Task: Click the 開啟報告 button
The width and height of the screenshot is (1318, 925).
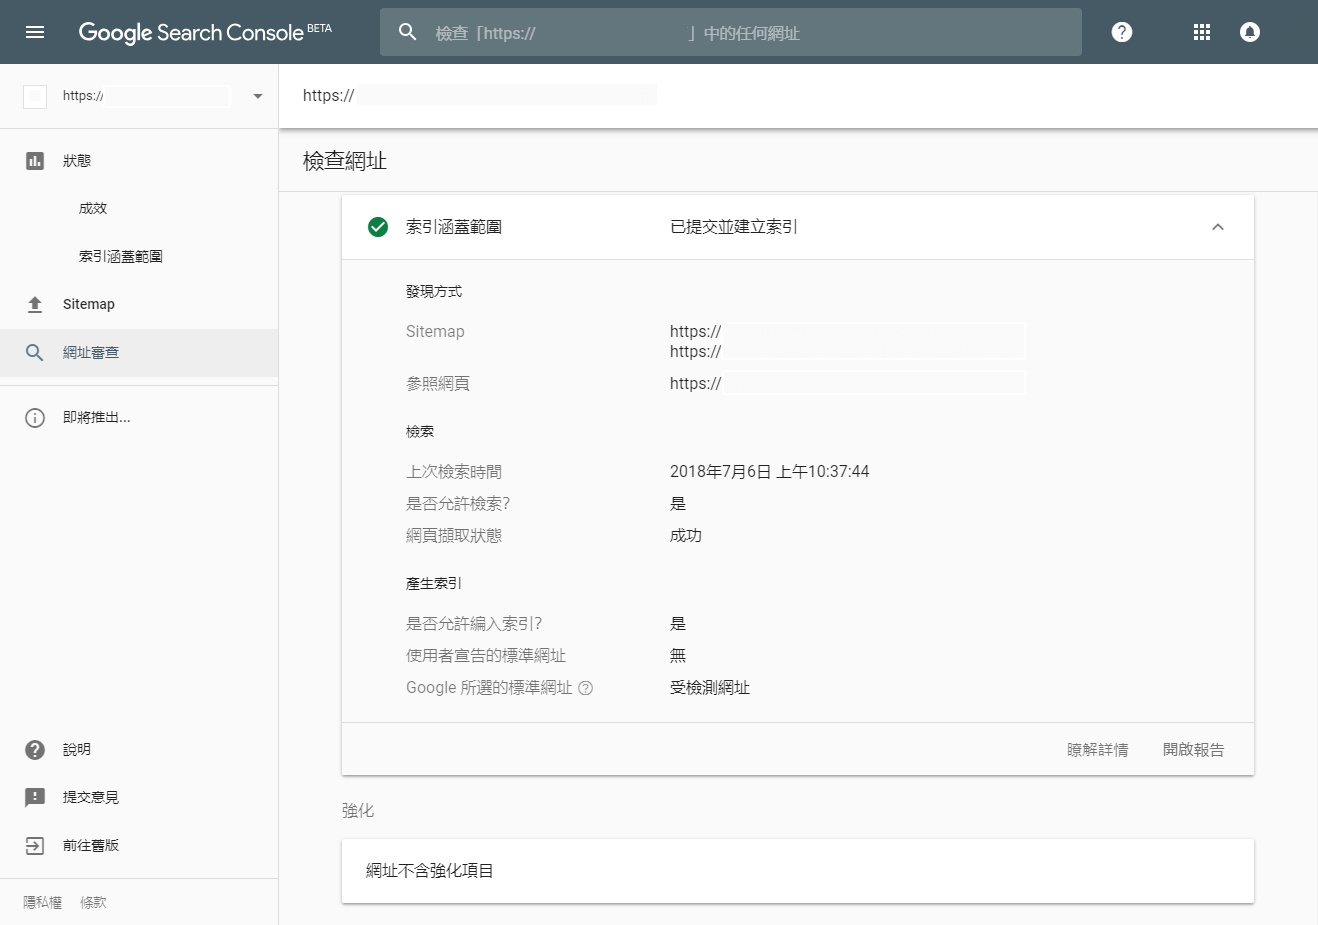Action: (1193, 749)
